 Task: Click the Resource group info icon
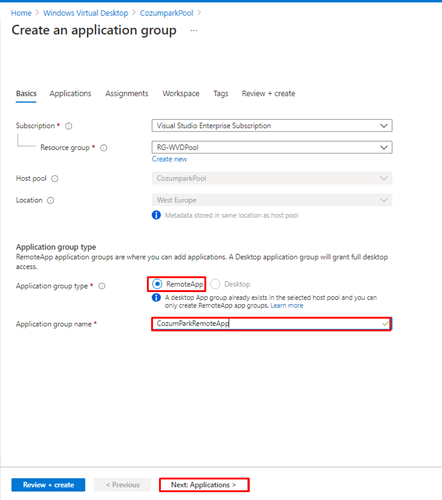point(104,148)
